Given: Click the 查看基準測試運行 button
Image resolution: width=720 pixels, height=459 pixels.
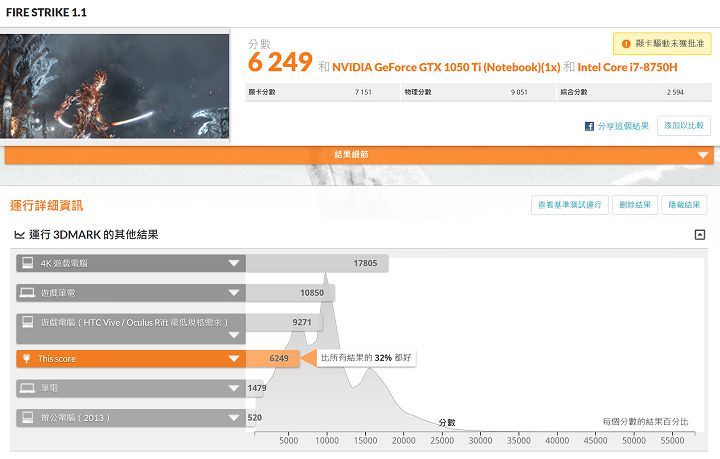Looking at the screenshot, I should 570,205.
